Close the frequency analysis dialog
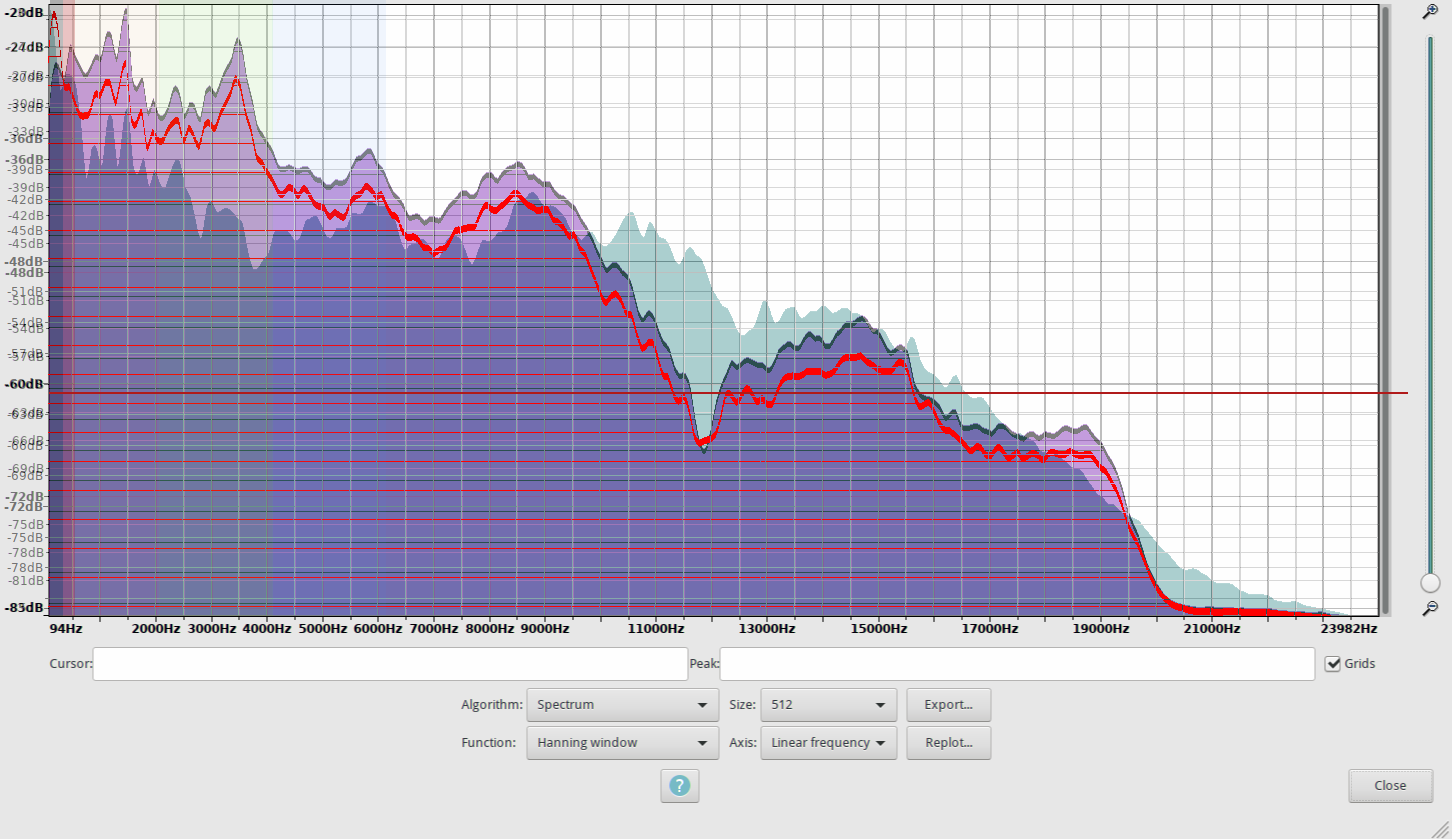 (1390, 785)
